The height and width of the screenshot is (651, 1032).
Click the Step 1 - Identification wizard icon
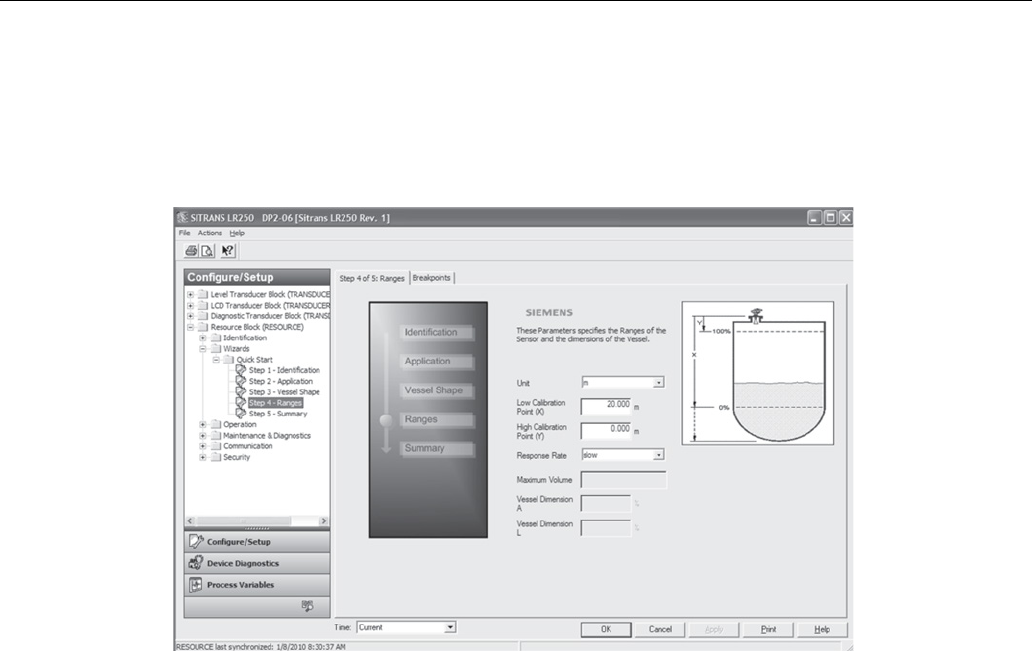point(241,370)
